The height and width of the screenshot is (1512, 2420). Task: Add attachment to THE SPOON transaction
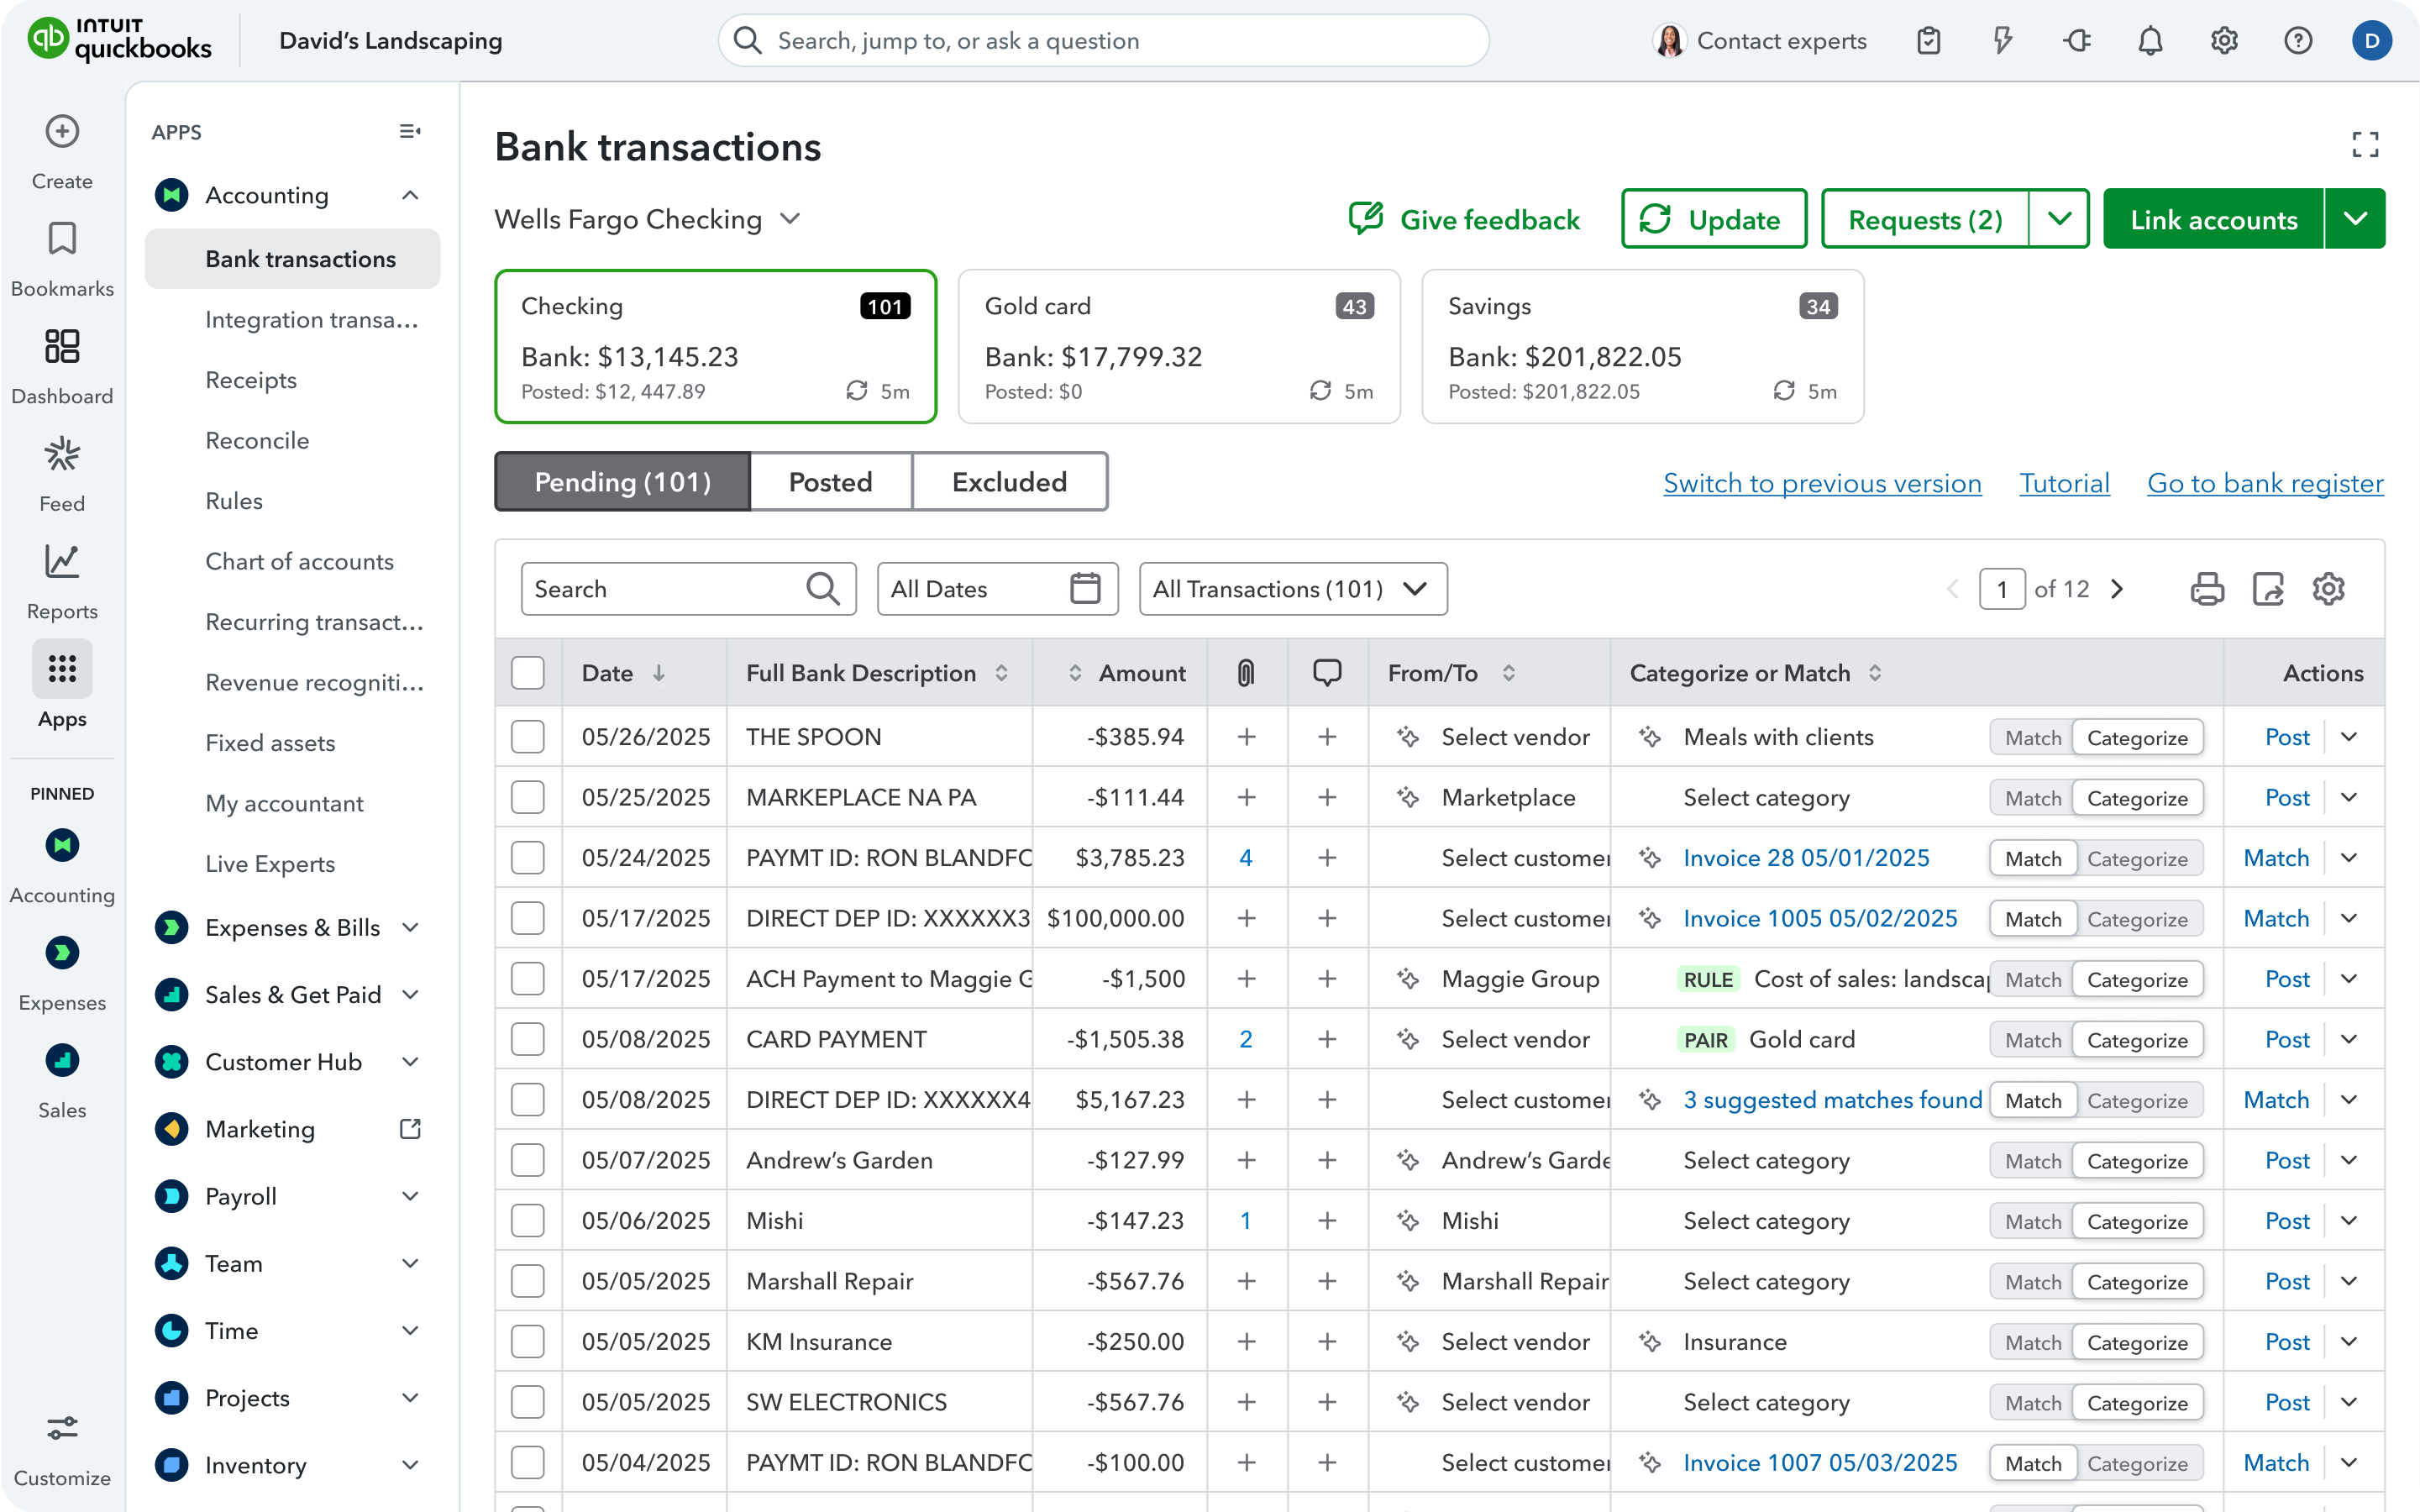click(x=1246, y=737)
